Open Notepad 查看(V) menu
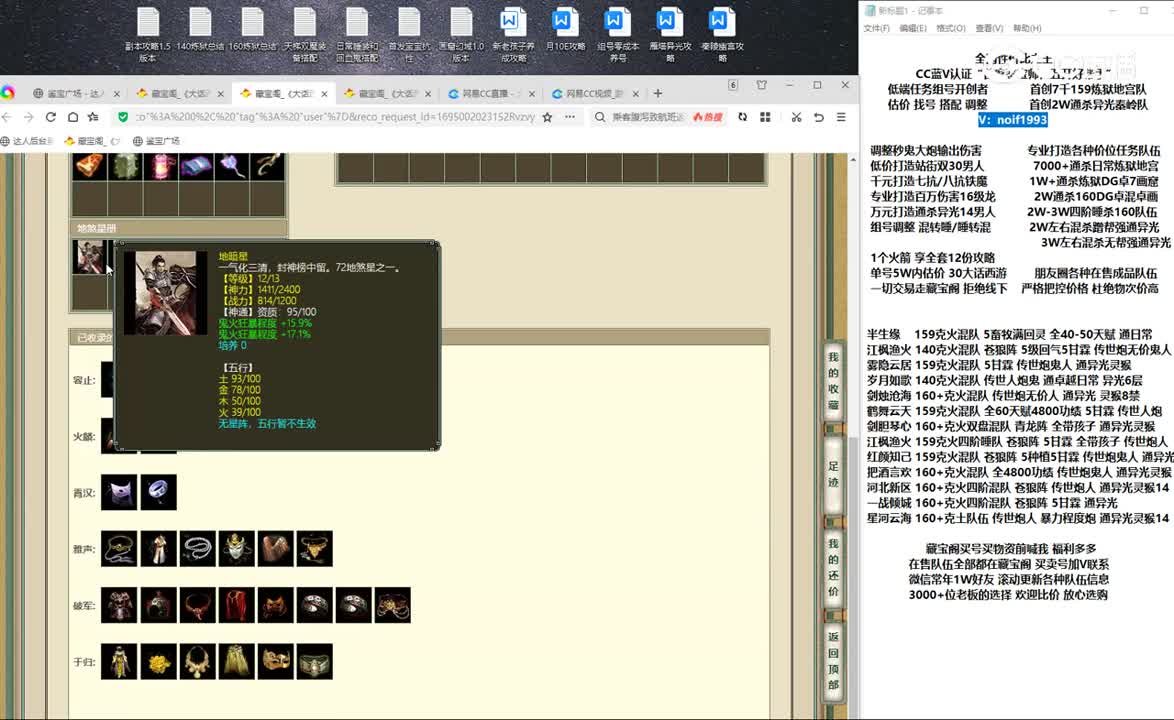1174x720 pixels. (989, 28)
